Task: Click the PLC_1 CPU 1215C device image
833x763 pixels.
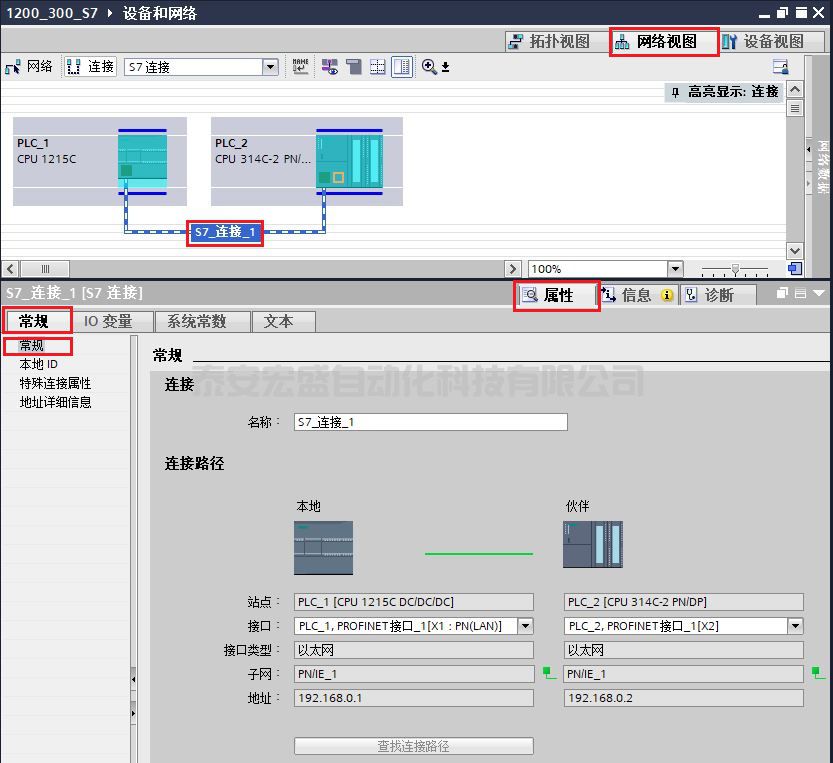Action: (x=142, y=160)
